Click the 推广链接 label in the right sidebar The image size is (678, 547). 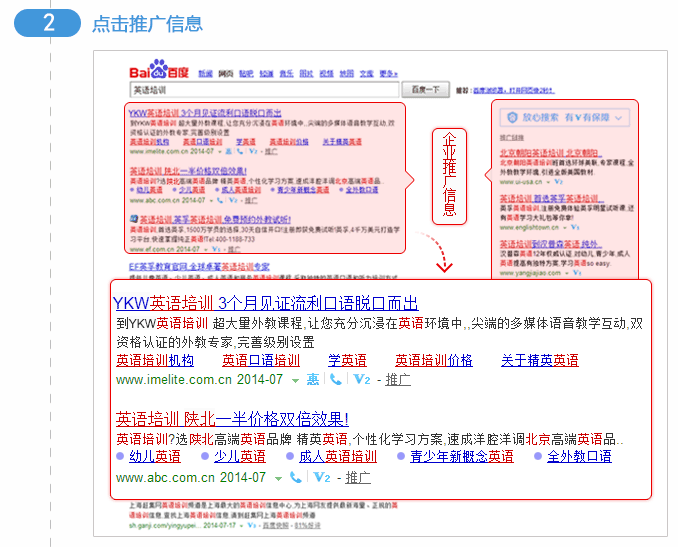click(x=512, y=138)
